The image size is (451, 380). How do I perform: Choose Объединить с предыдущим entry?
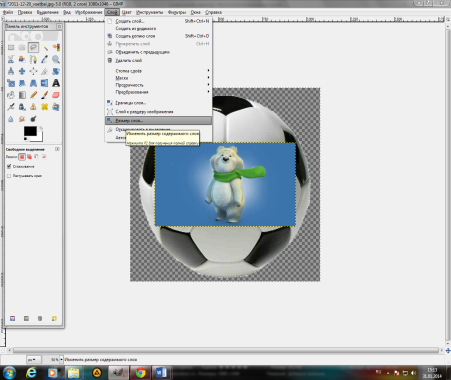(158, 52)
